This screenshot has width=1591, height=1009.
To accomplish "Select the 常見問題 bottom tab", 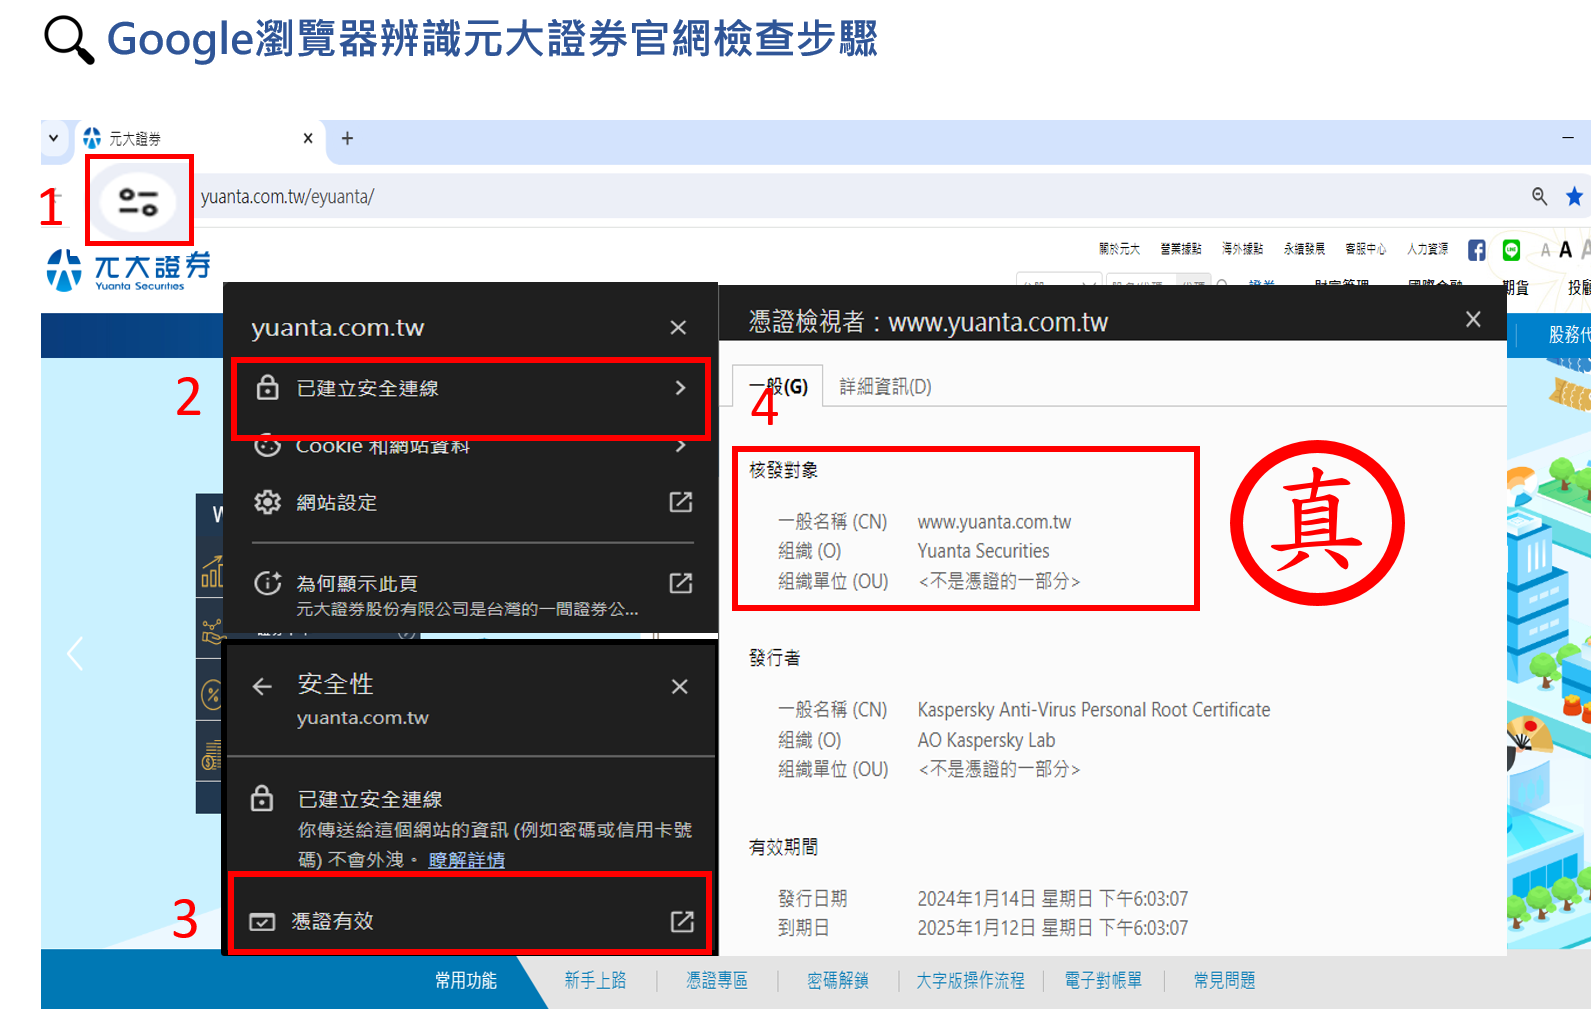I will point(1225,981).
